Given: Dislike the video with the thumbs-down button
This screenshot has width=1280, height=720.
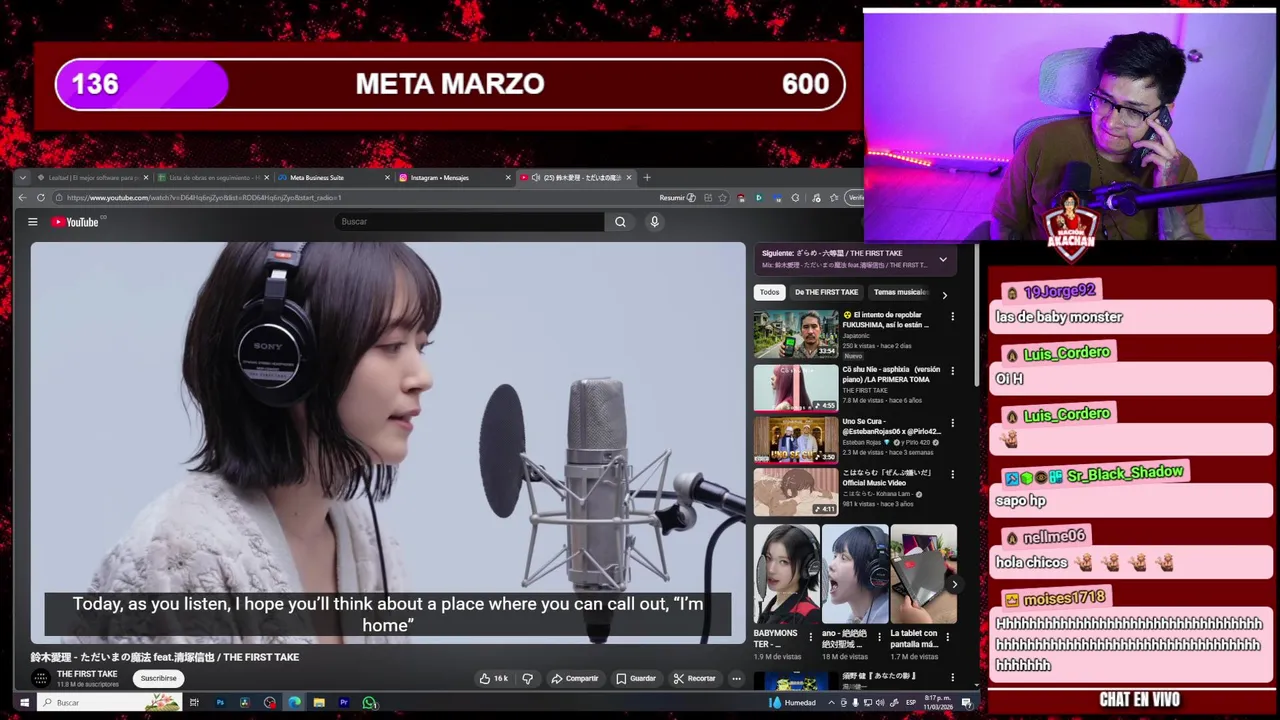Looking at the screenshot, I should pyautogui.click(x=527, y=678).
